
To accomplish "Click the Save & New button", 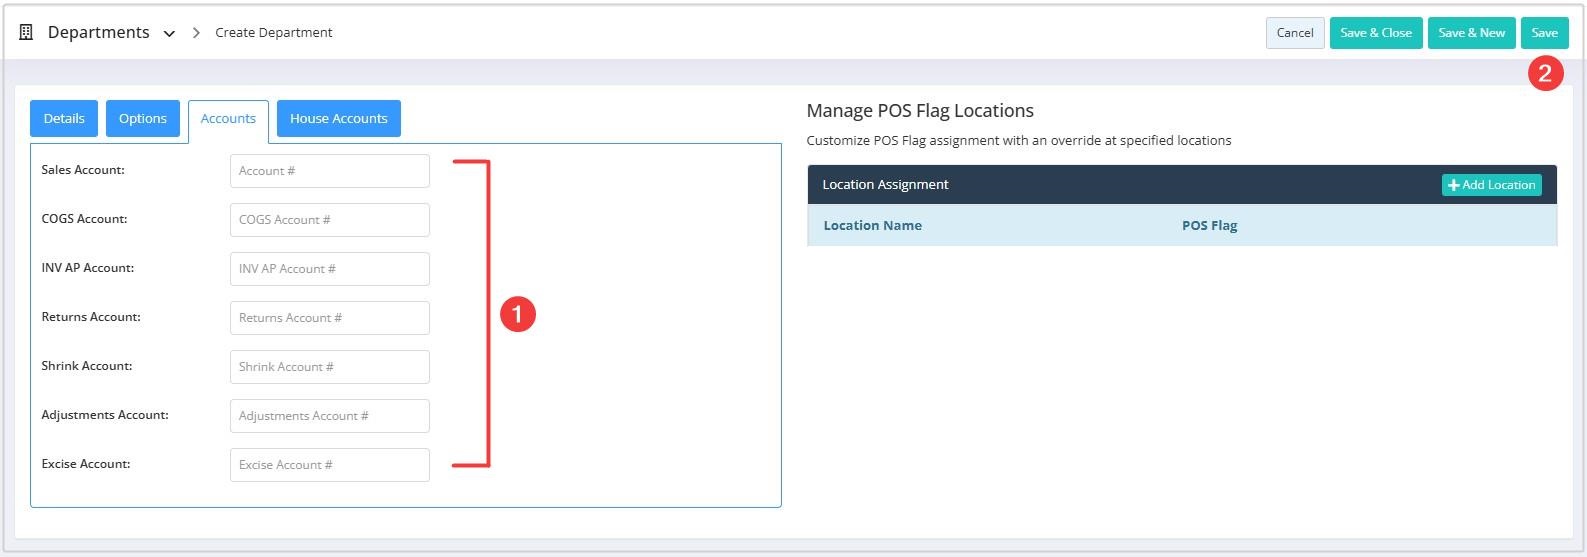I will (x=1472, y=33).
